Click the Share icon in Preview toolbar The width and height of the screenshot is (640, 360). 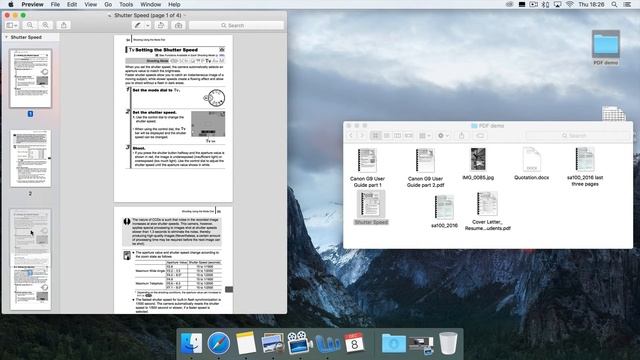[x=64, y=25]
